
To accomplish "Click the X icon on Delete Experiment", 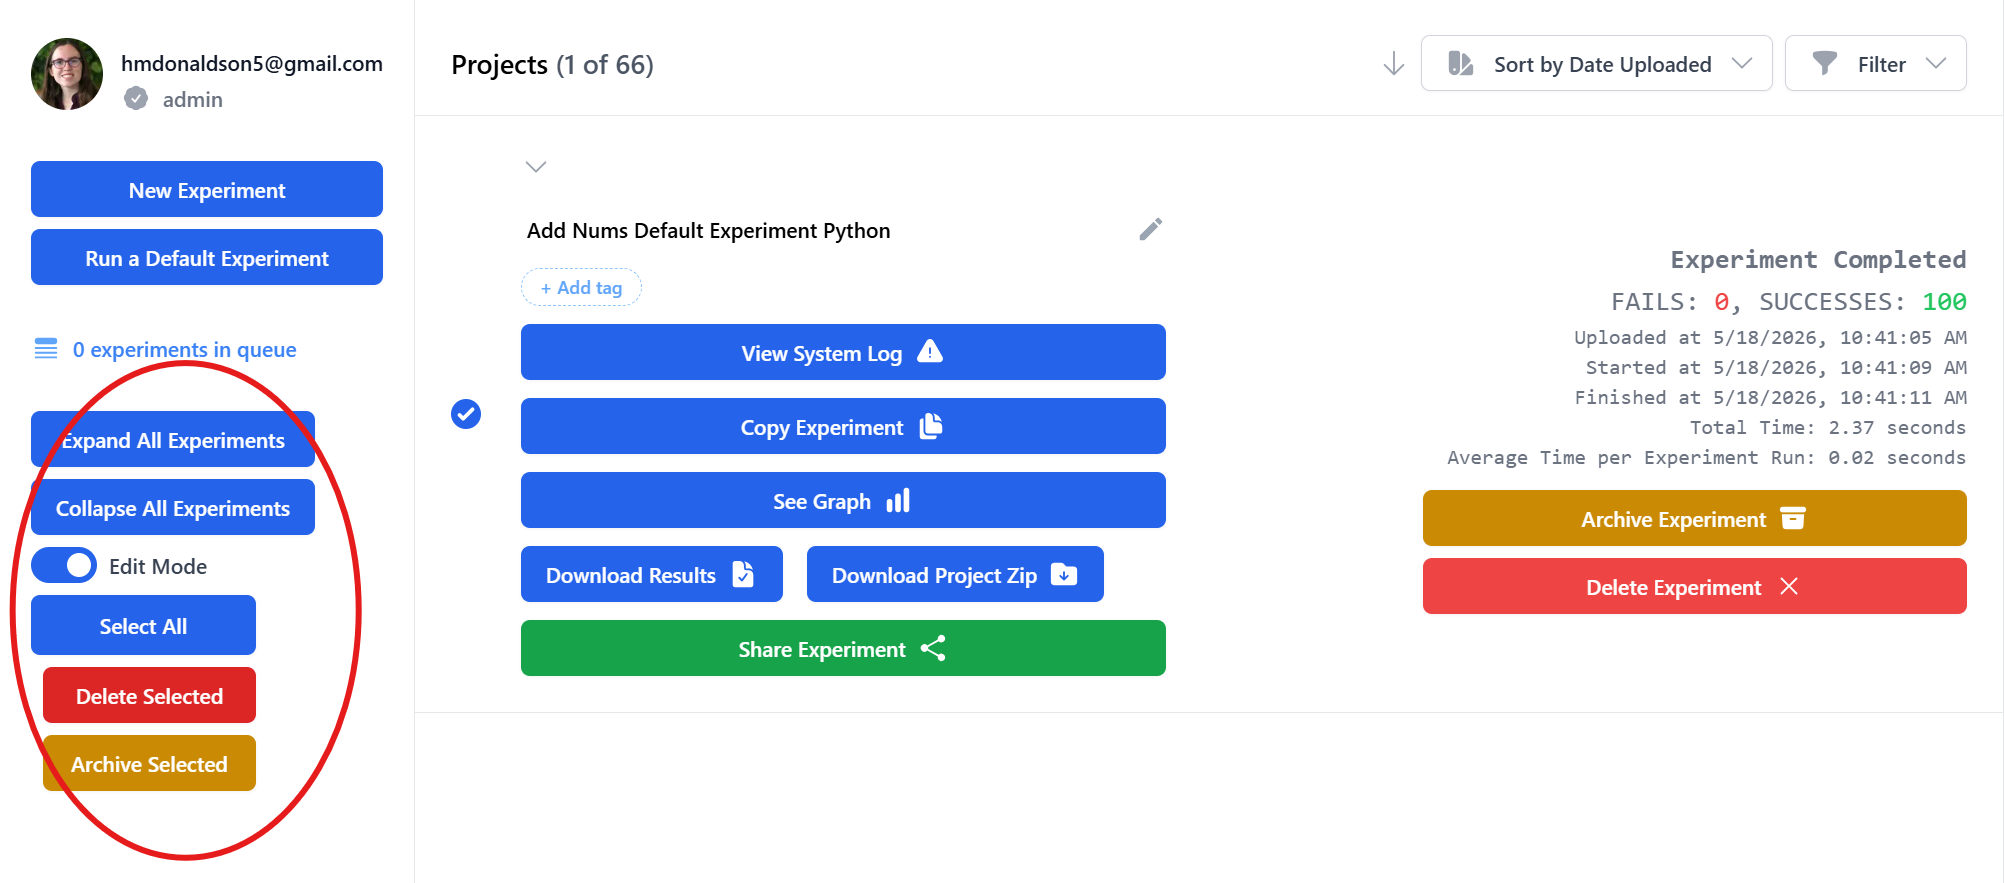I will [x=1789, y=586].
